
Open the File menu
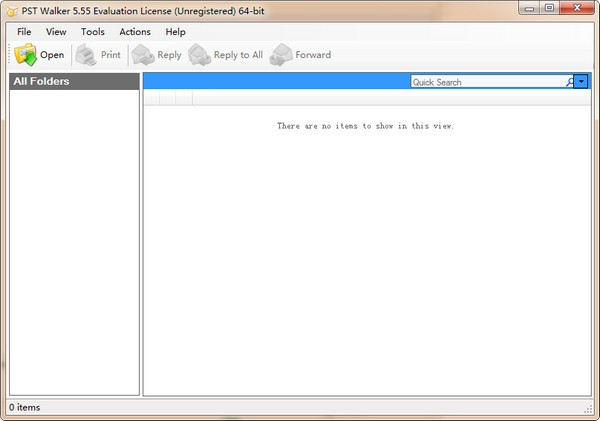(x=24, y=32)
